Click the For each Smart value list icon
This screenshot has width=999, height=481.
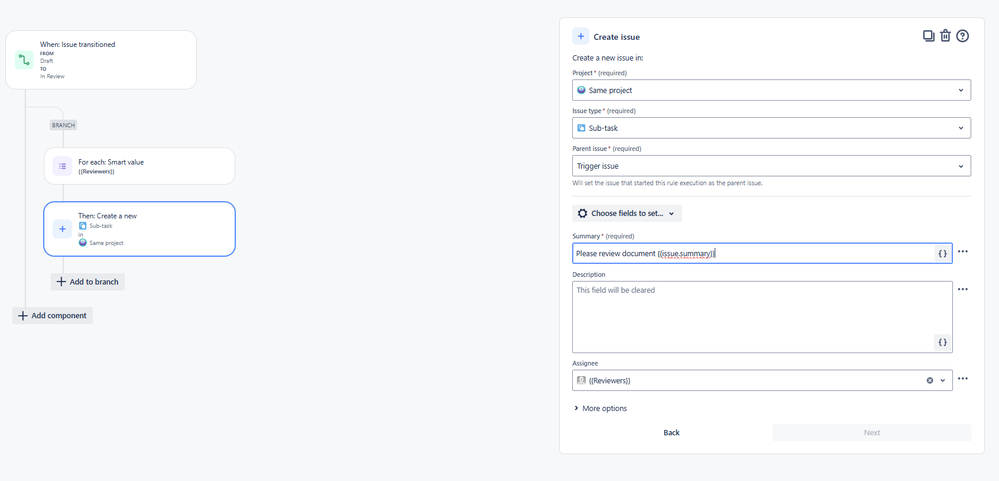coord(62,166)
